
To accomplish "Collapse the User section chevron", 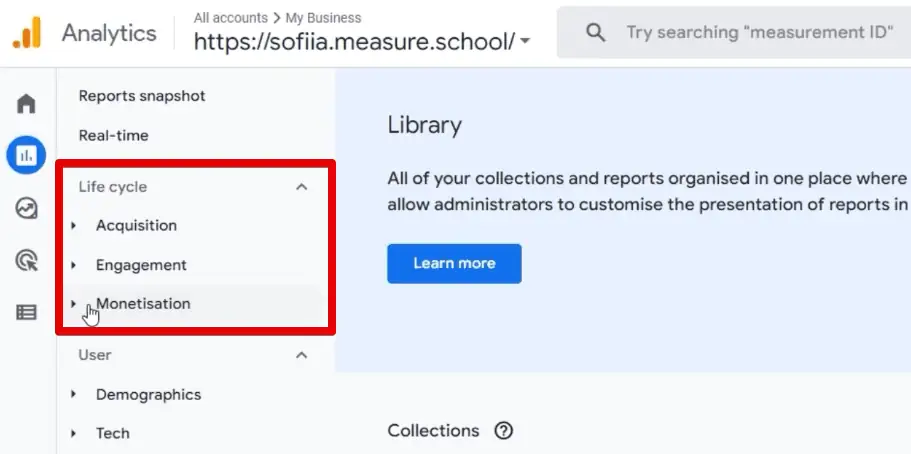I will 301,355.
